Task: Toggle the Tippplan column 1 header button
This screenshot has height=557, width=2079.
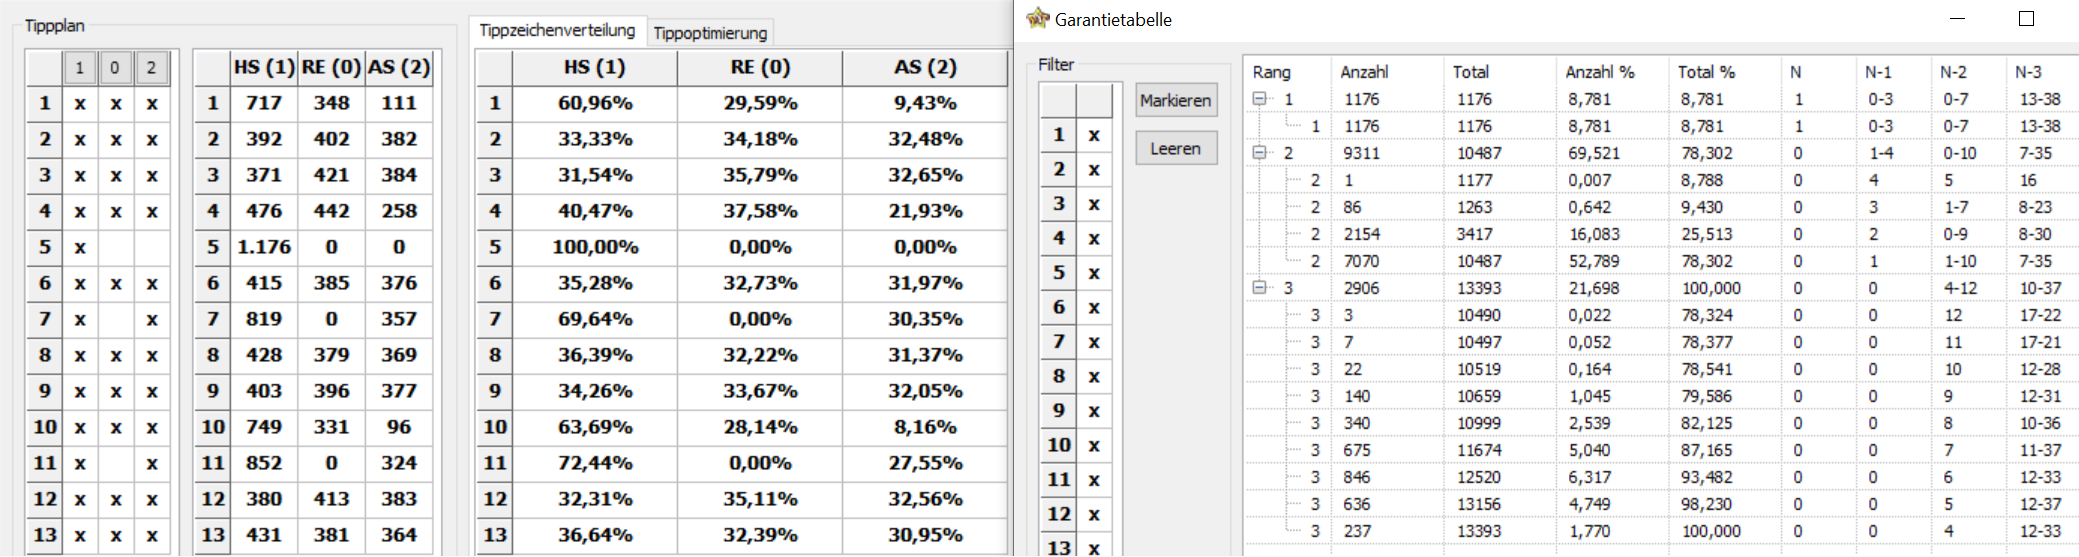Action: tap(80, 68)
